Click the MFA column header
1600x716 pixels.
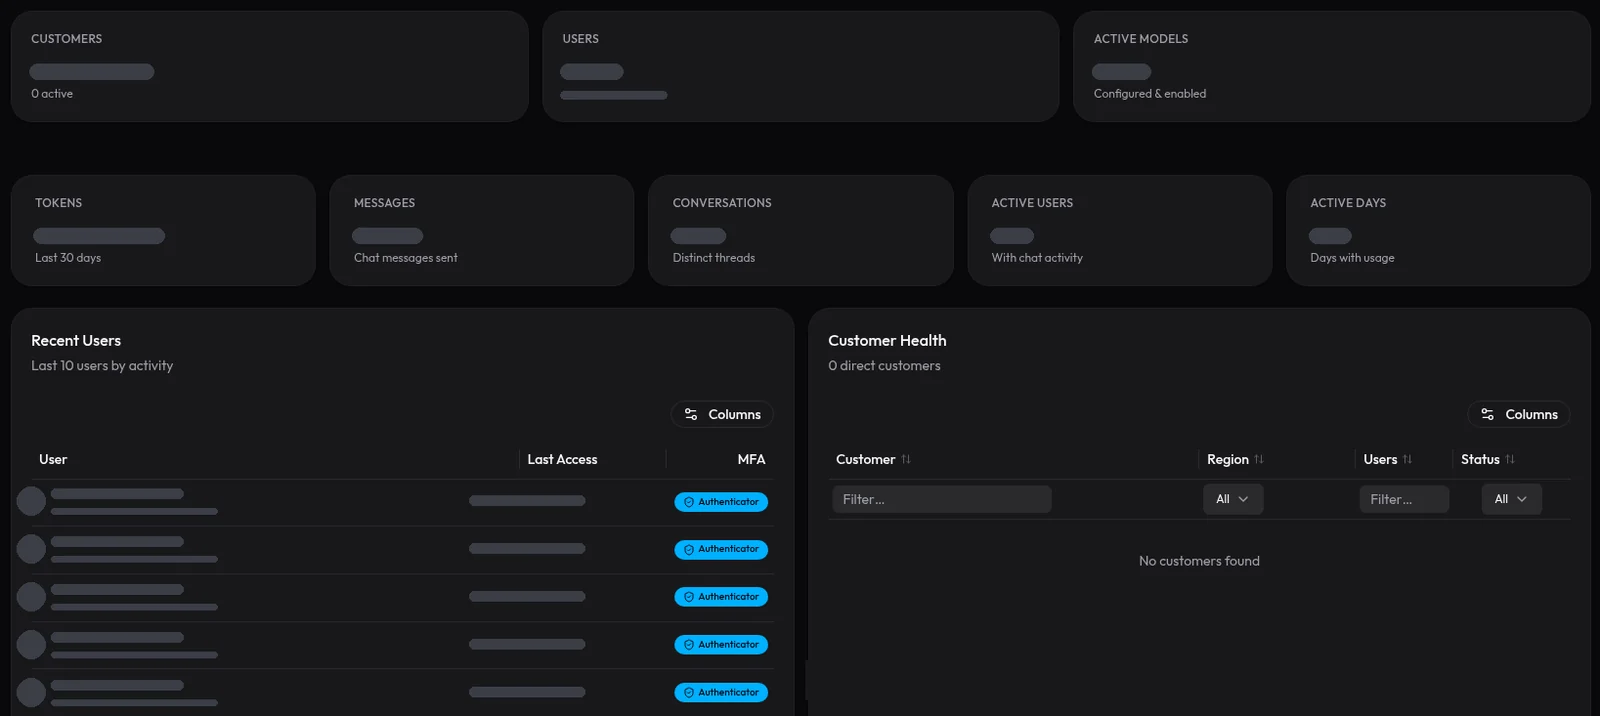click(751, 459)
